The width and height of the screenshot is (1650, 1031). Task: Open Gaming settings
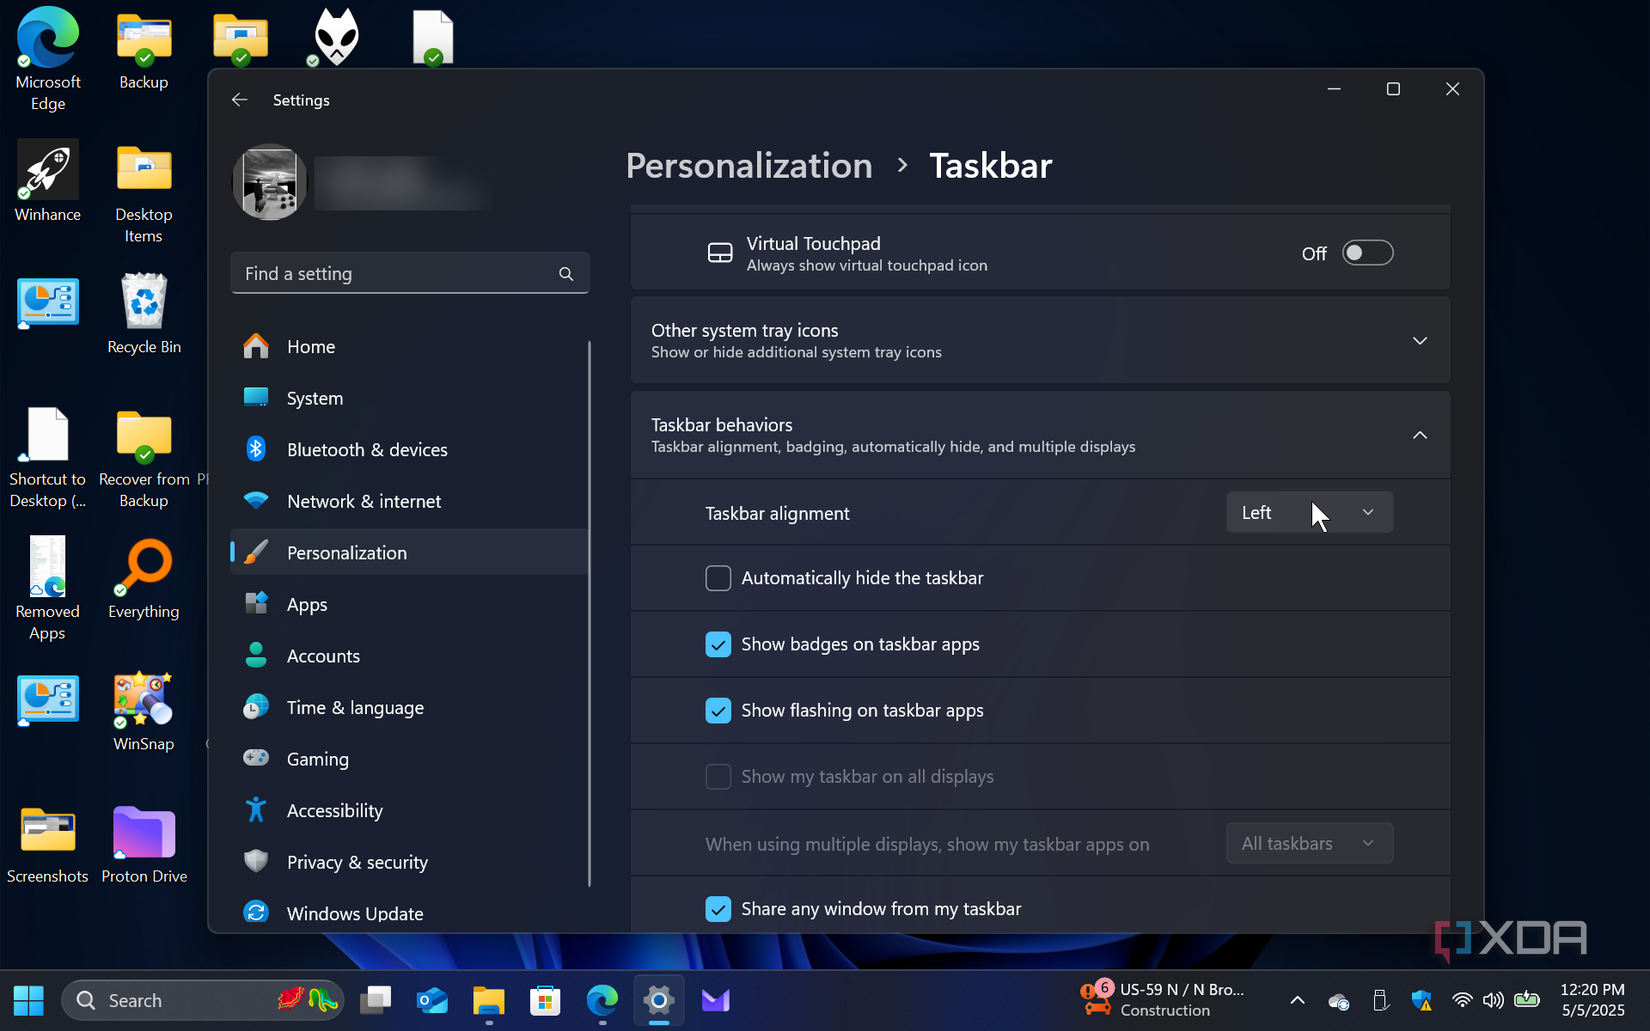409,759
